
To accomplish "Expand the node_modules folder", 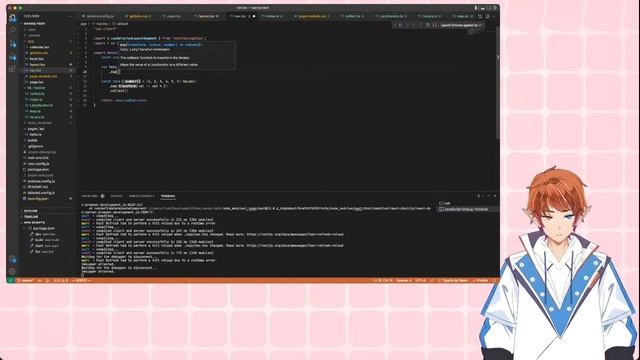I will point(39,122).
